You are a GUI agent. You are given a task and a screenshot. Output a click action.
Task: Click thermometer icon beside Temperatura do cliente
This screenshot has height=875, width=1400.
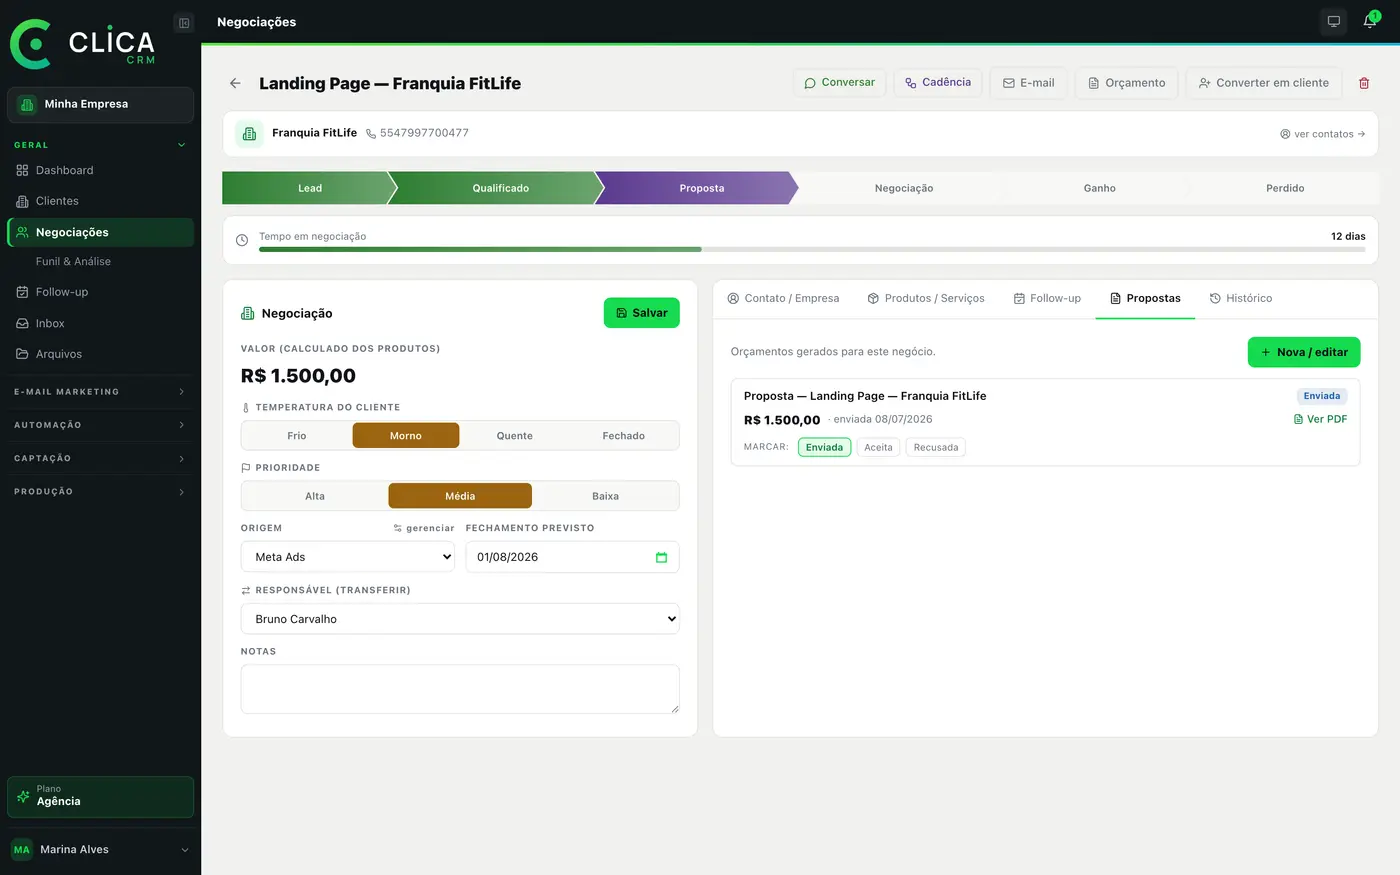(x=246, y=407)
